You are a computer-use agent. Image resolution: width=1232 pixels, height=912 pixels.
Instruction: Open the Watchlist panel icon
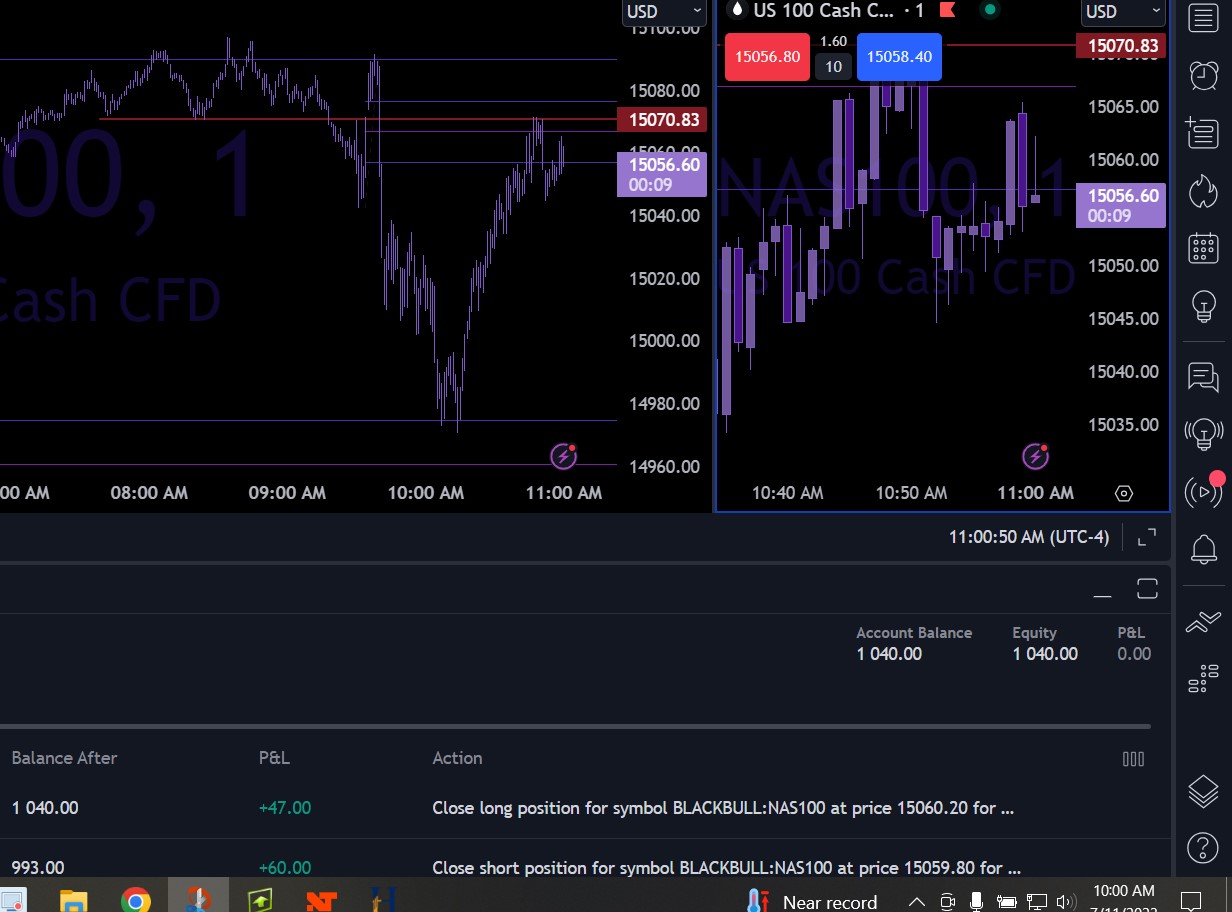click(x=1202, y=17)
